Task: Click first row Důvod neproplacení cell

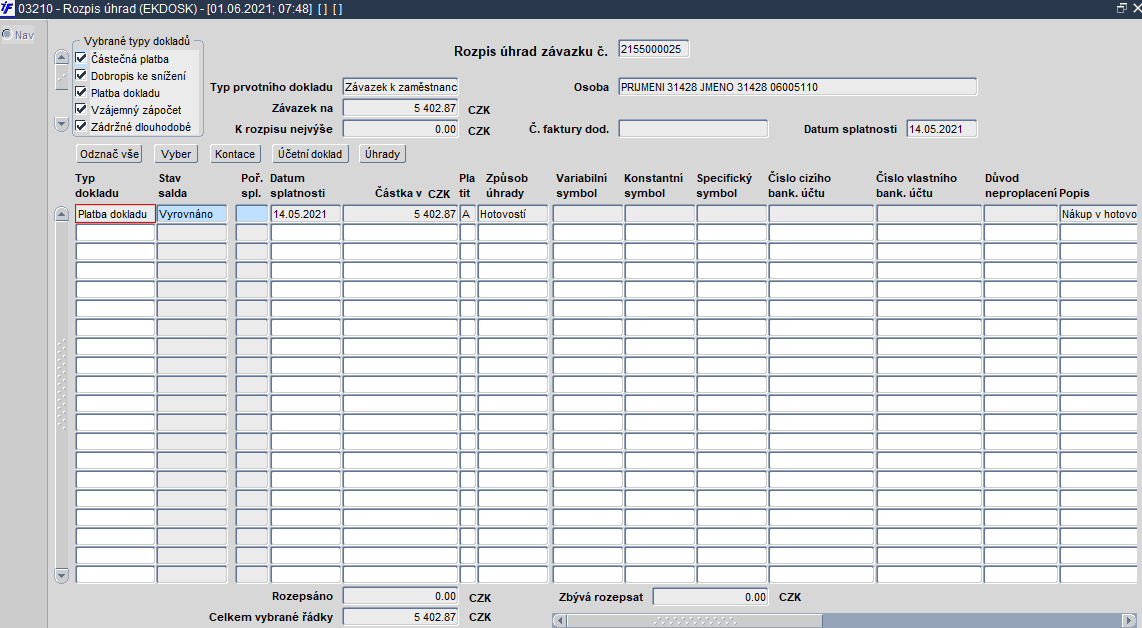Action: 1021,214
